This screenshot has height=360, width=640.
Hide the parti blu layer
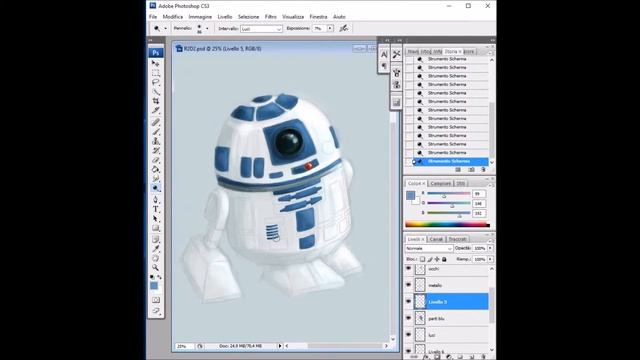point(409,318)
